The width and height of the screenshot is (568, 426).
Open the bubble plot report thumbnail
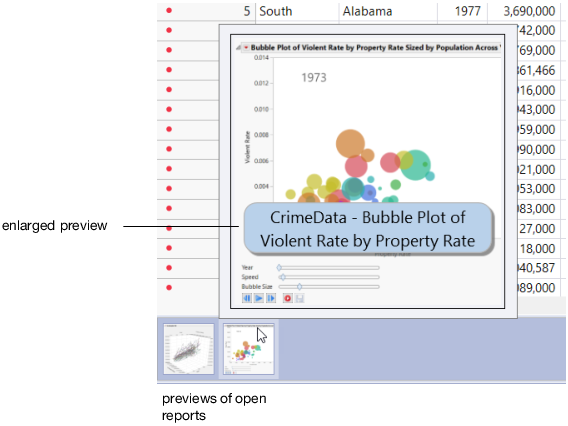248,349
